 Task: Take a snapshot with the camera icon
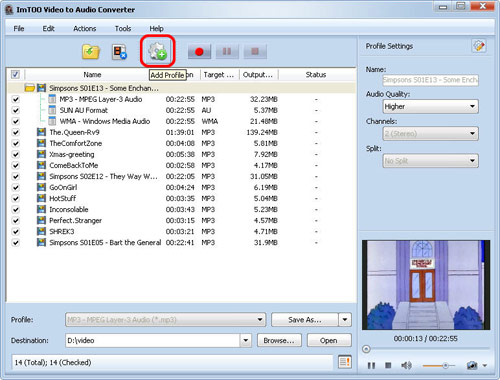coord(472,366)
